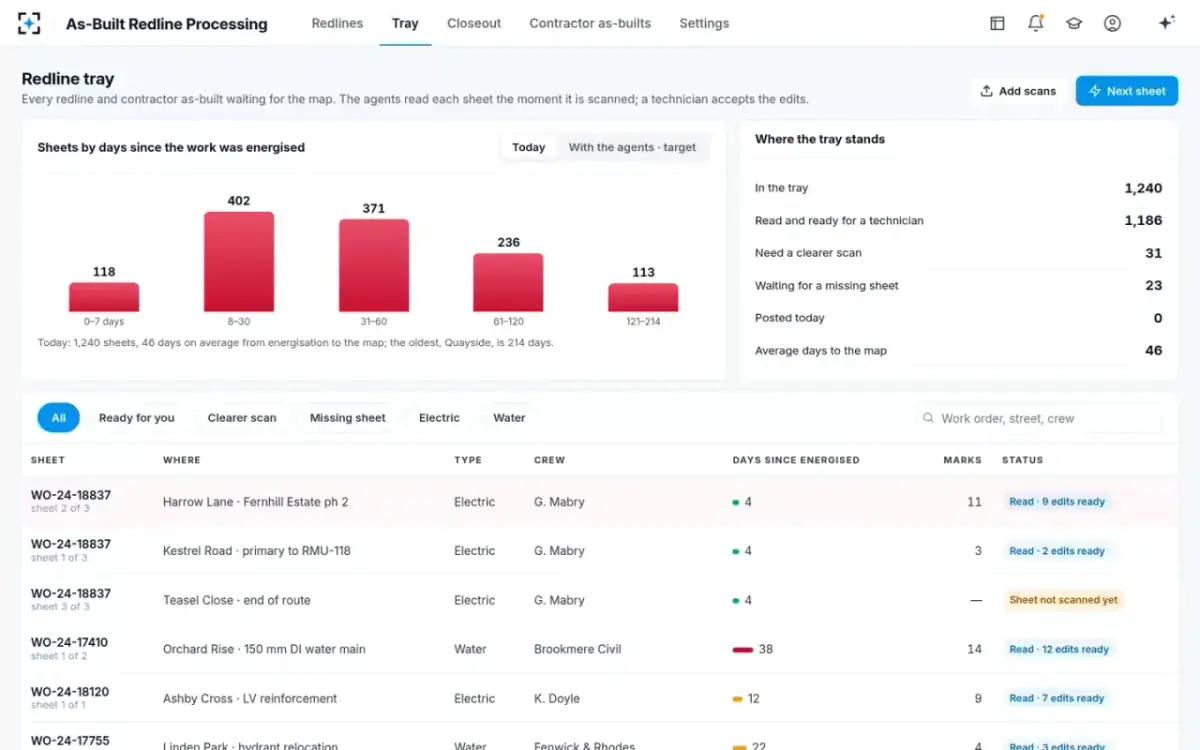Select the 8–30 days bar showing 402
This screenshot has width=1200, height=750.
(239, 262)
